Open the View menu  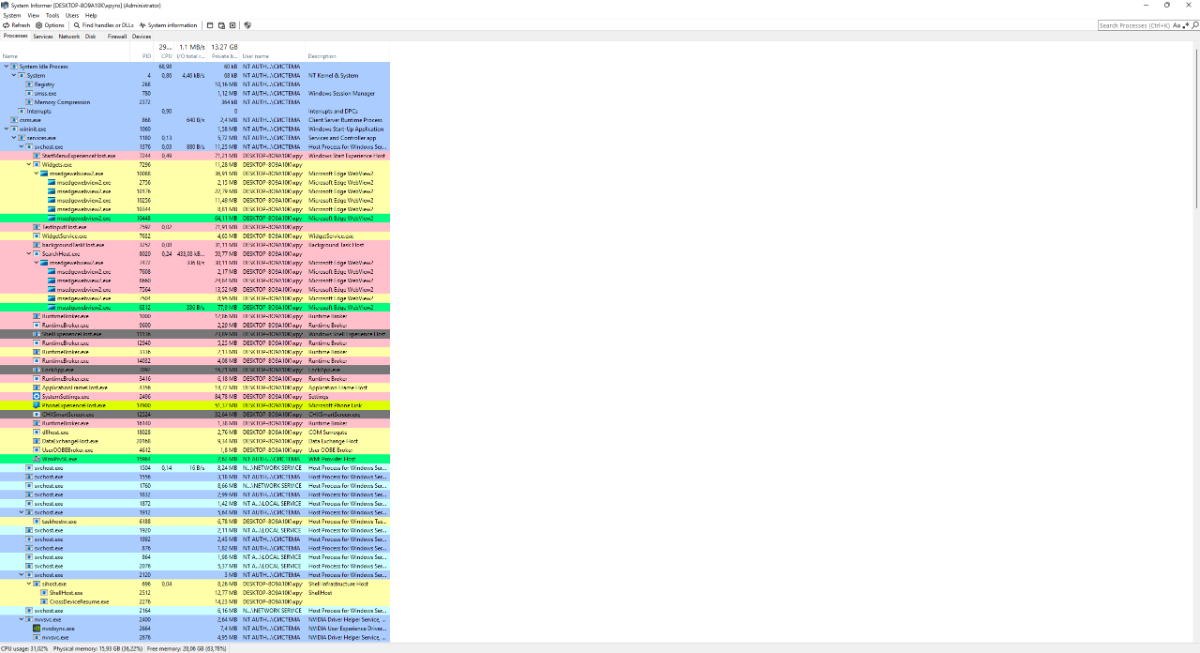(x=34, y=16)
